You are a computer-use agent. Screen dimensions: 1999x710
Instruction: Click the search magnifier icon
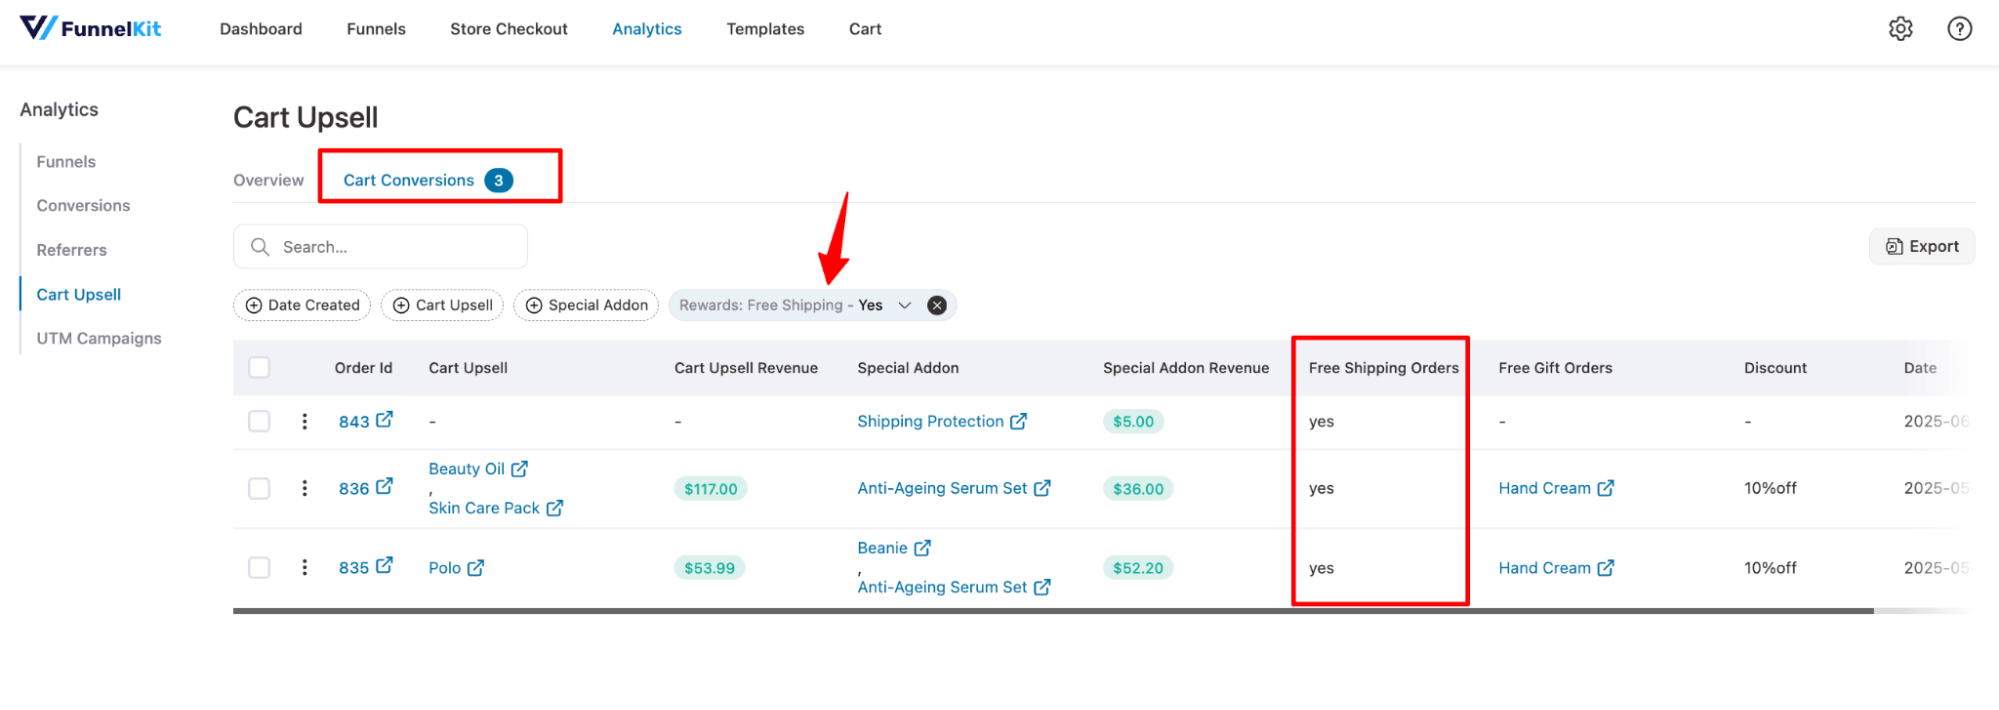click(260, 247)
